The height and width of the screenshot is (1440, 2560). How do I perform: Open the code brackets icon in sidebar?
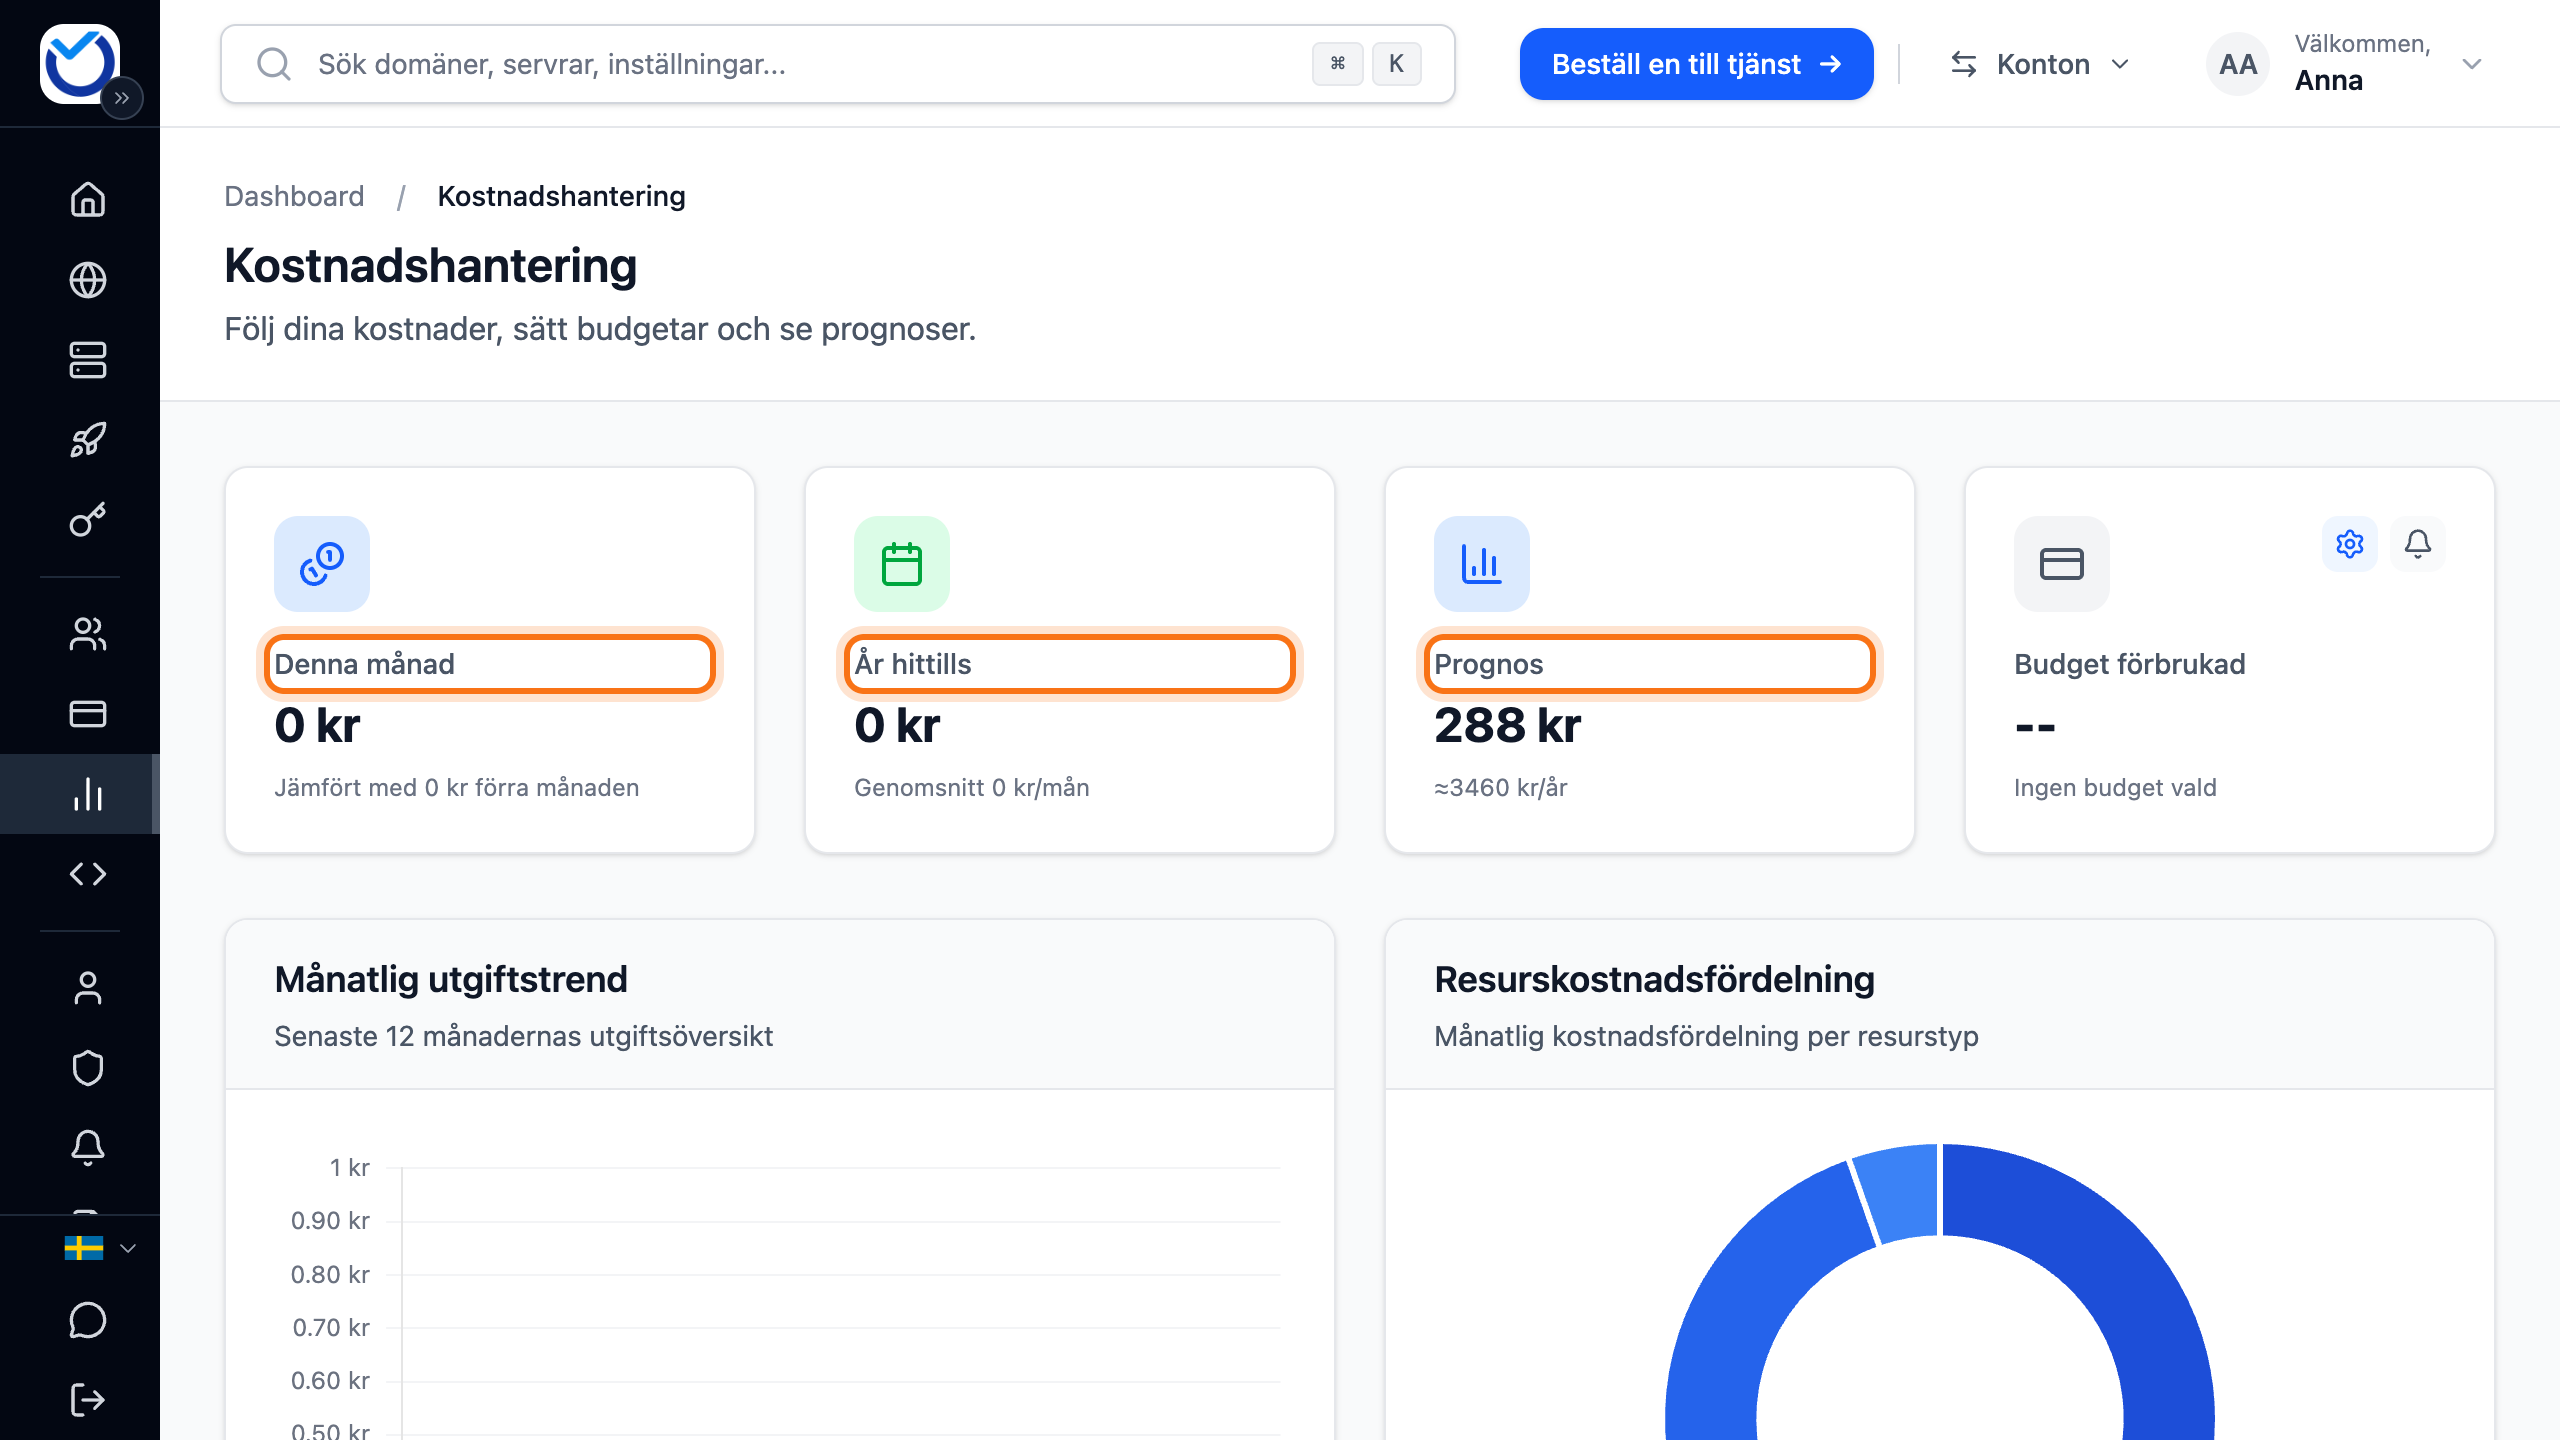click(88, 874)
